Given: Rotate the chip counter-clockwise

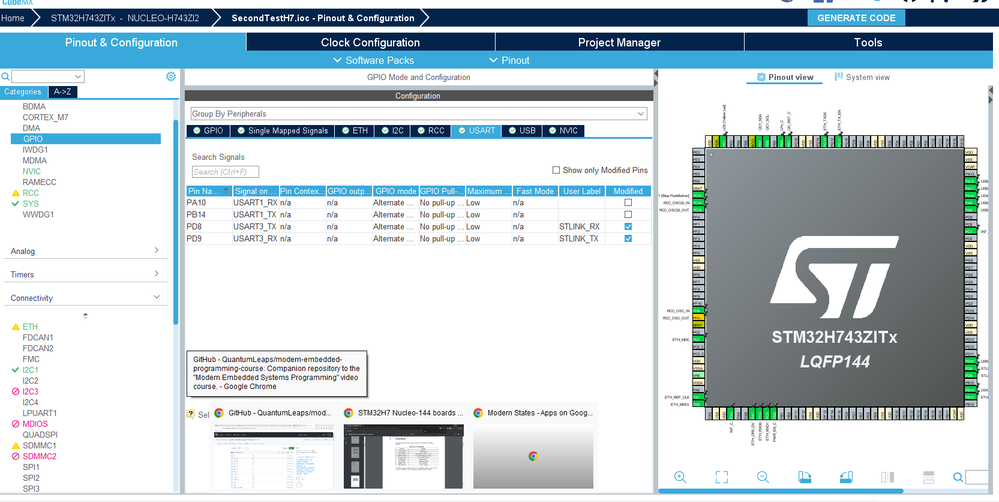Looking at the screenshot, I should [x=846, y=477].
